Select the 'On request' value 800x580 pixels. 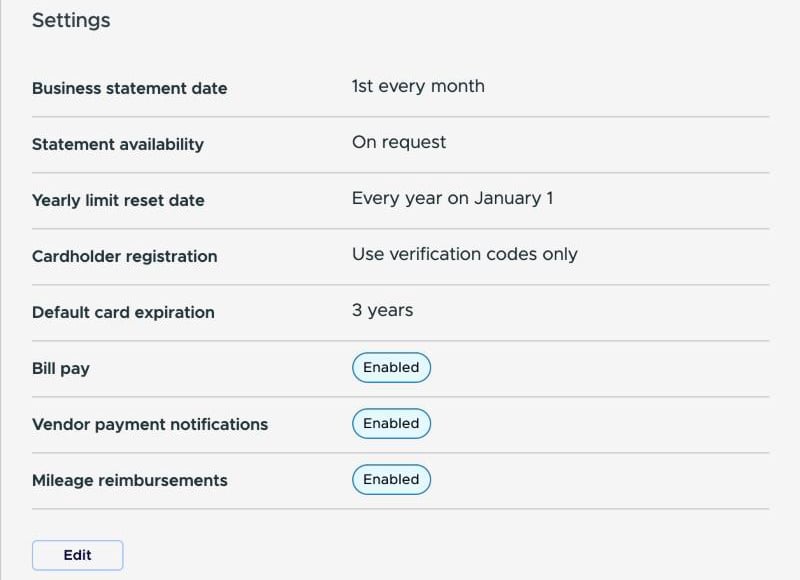click(399, 142)
